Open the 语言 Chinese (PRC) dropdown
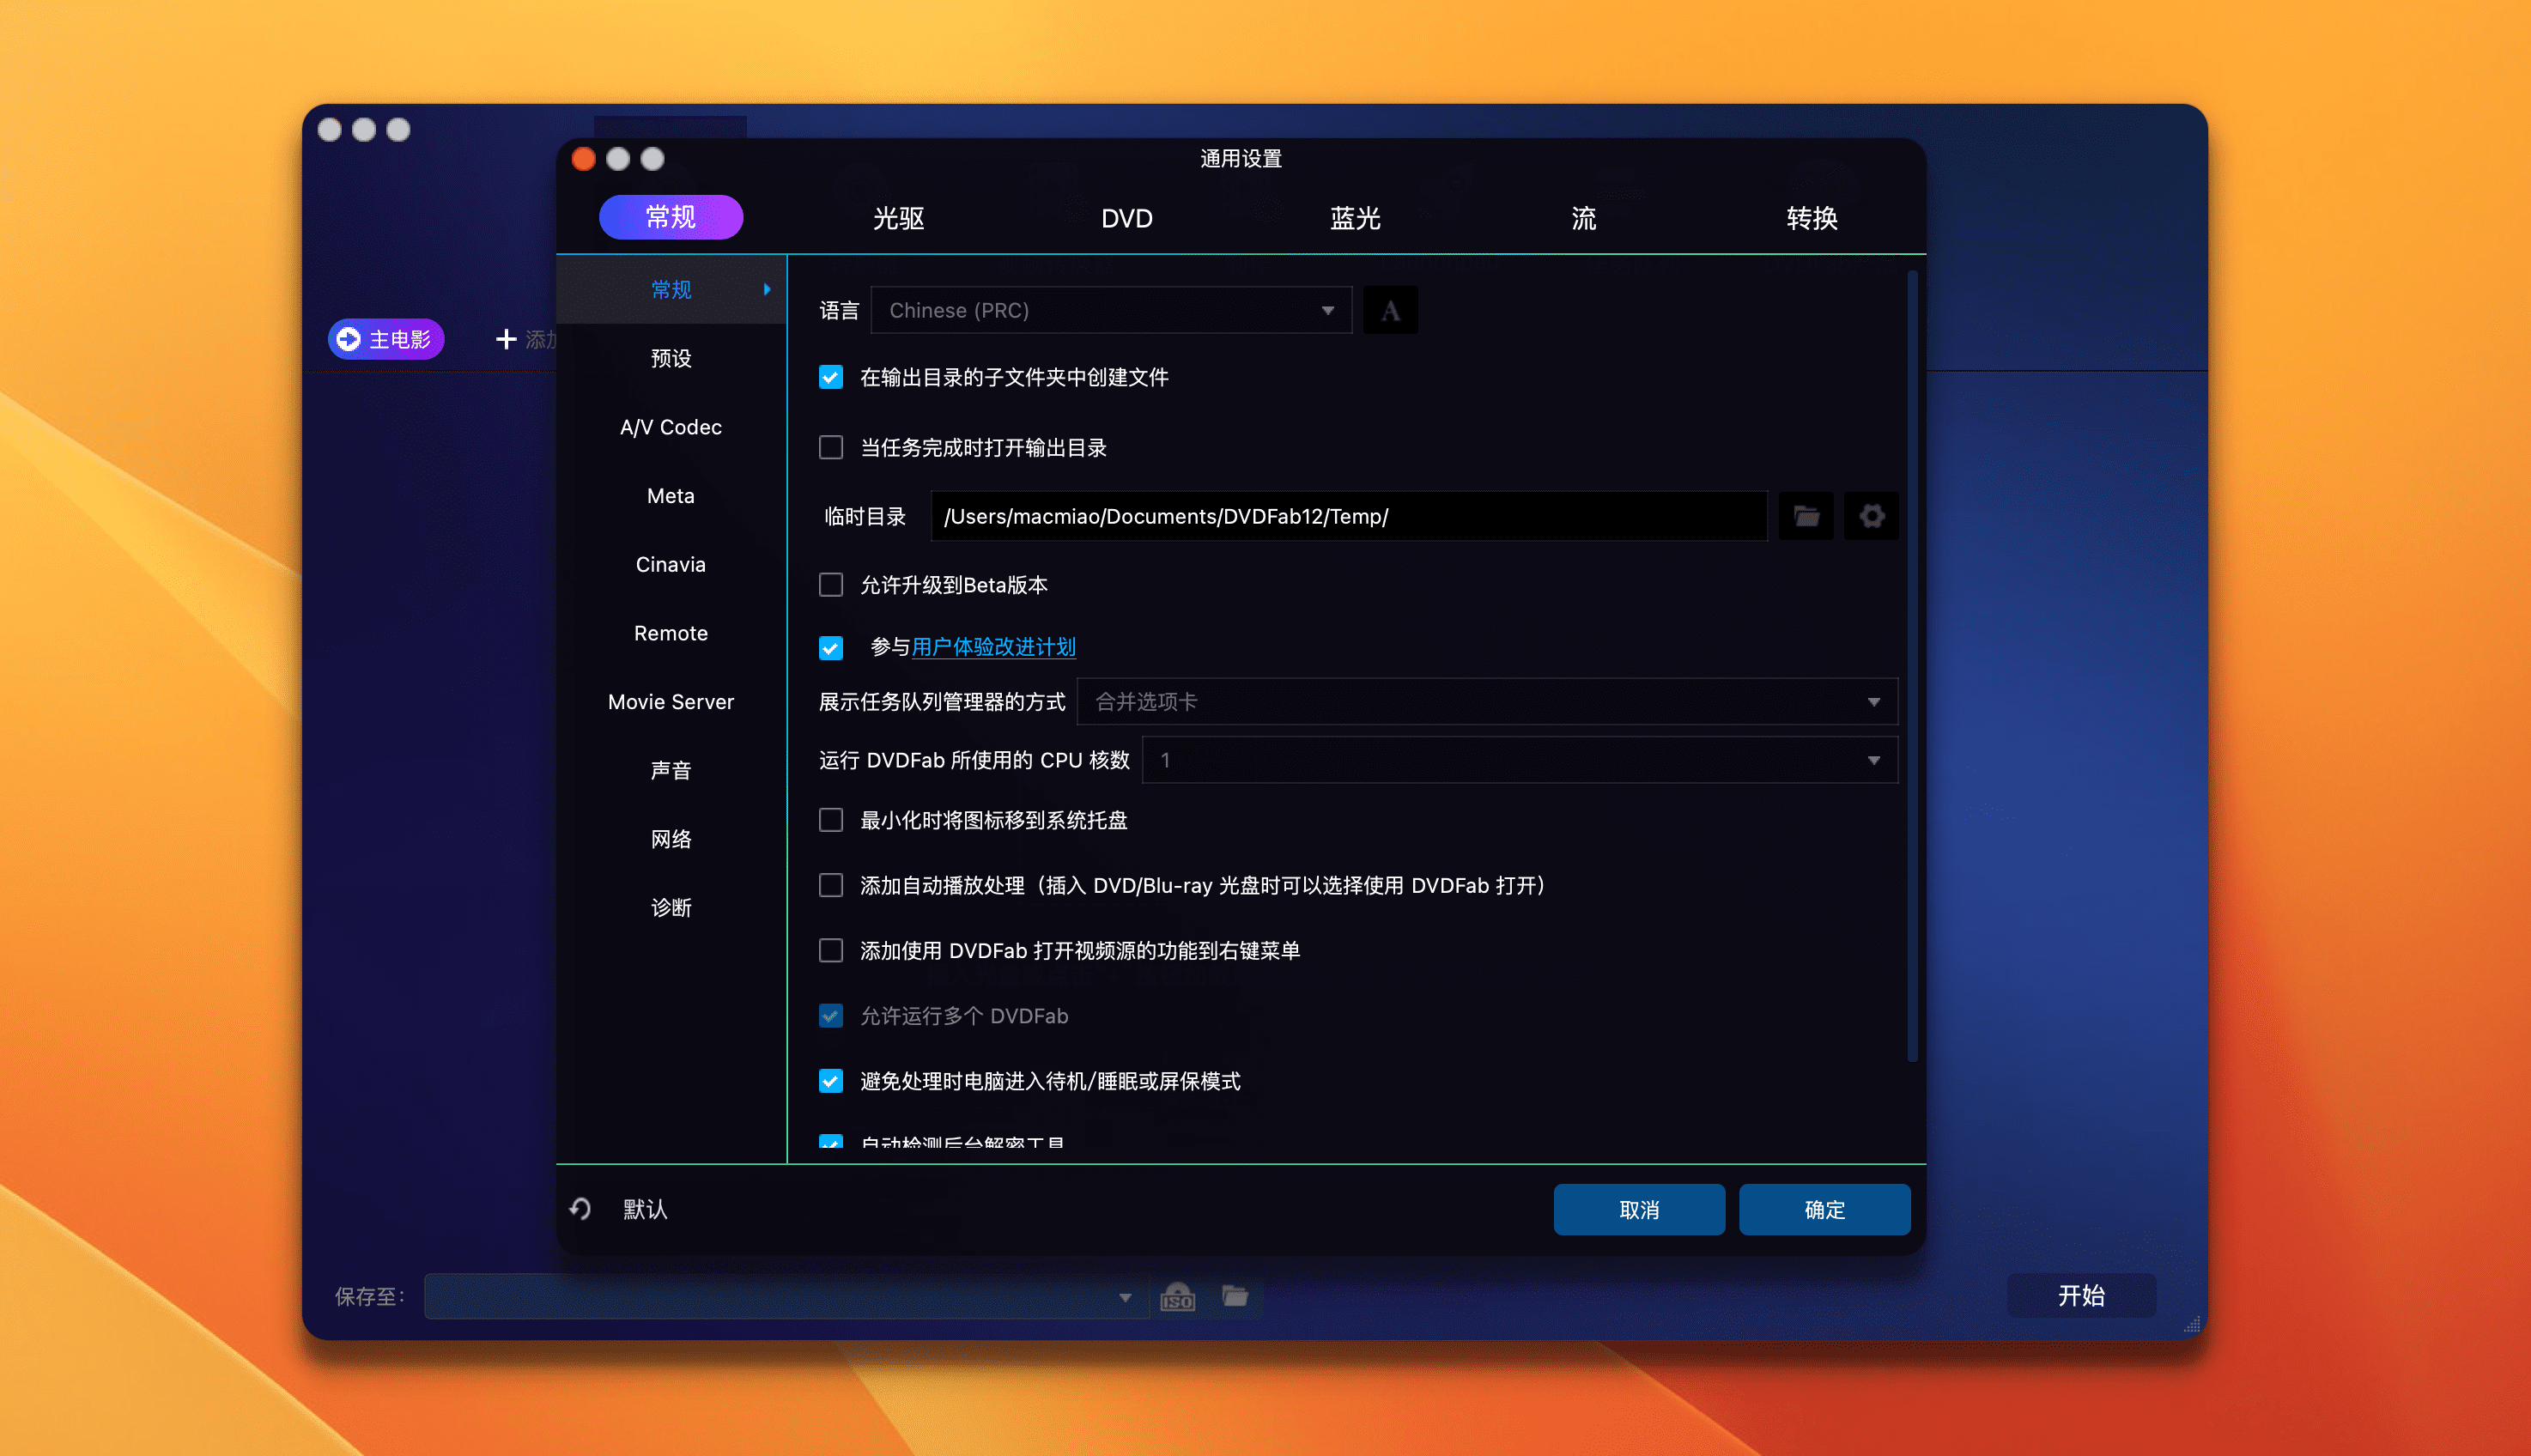Screen dimensions: 2531x1456 pos(1110,311)
